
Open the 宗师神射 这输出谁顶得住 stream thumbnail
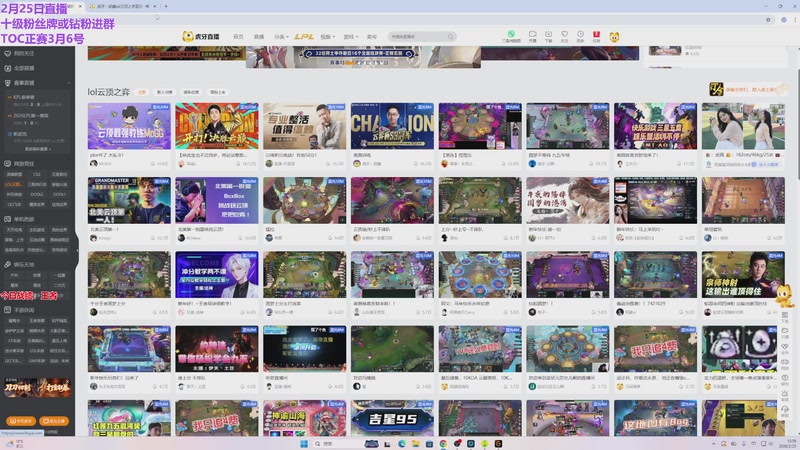click(743, 274)
